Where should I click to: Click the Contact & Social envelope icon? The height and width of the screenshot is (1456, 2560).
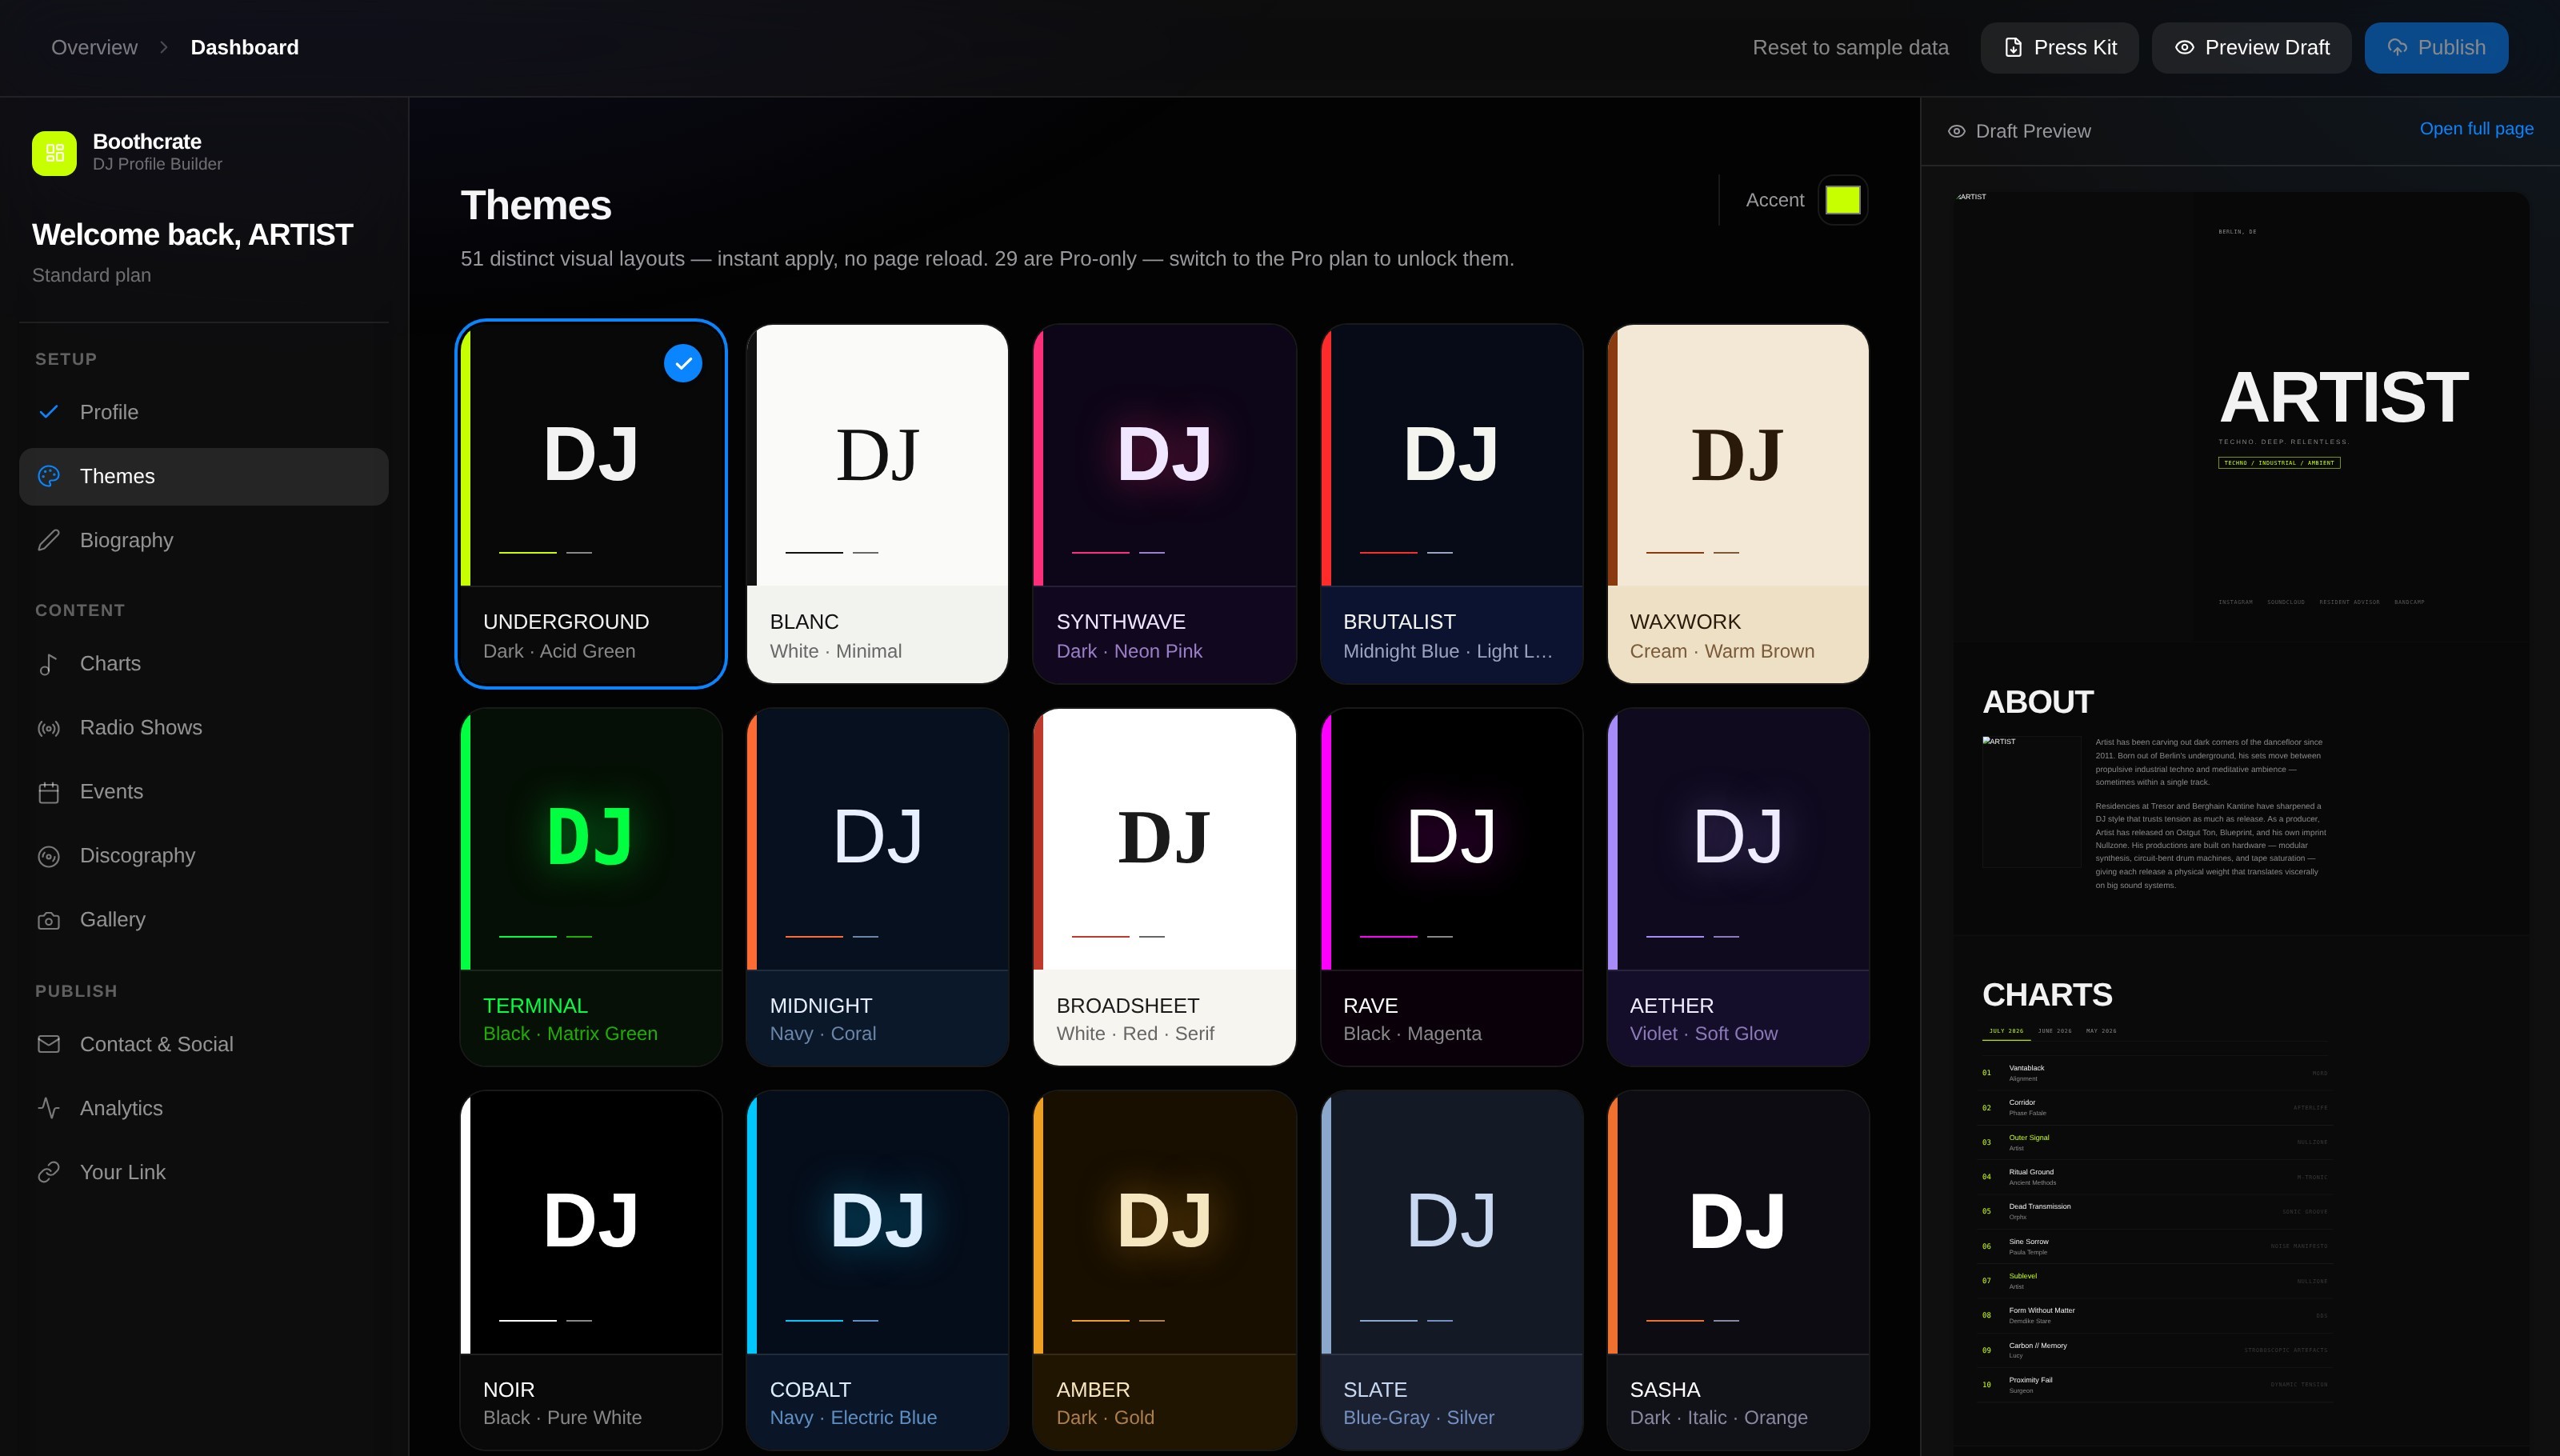(x=48, y=1044)
